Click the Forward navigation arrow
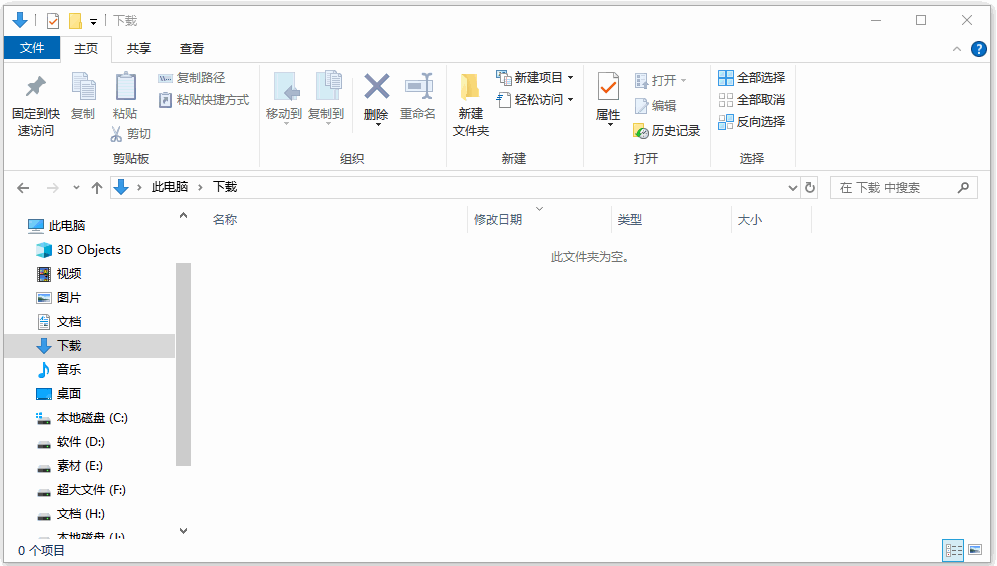Image resolution: width=997 pixels, height=566 pixels. 52,188
